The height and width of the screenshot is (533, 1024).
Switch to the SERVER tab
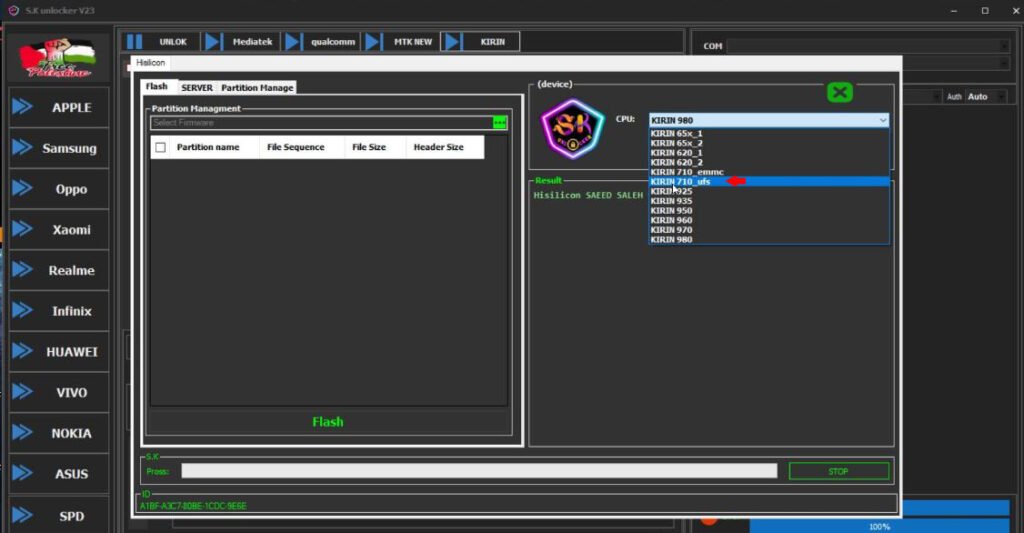197,88
